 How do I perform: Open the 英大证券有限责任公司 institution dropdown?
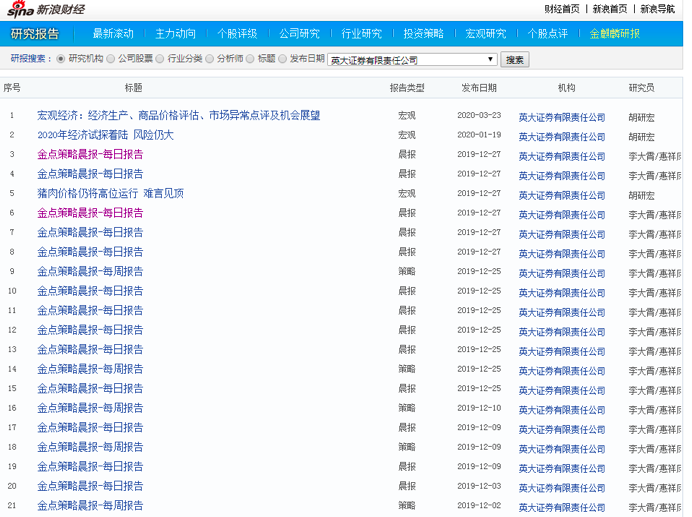[412, 60]
